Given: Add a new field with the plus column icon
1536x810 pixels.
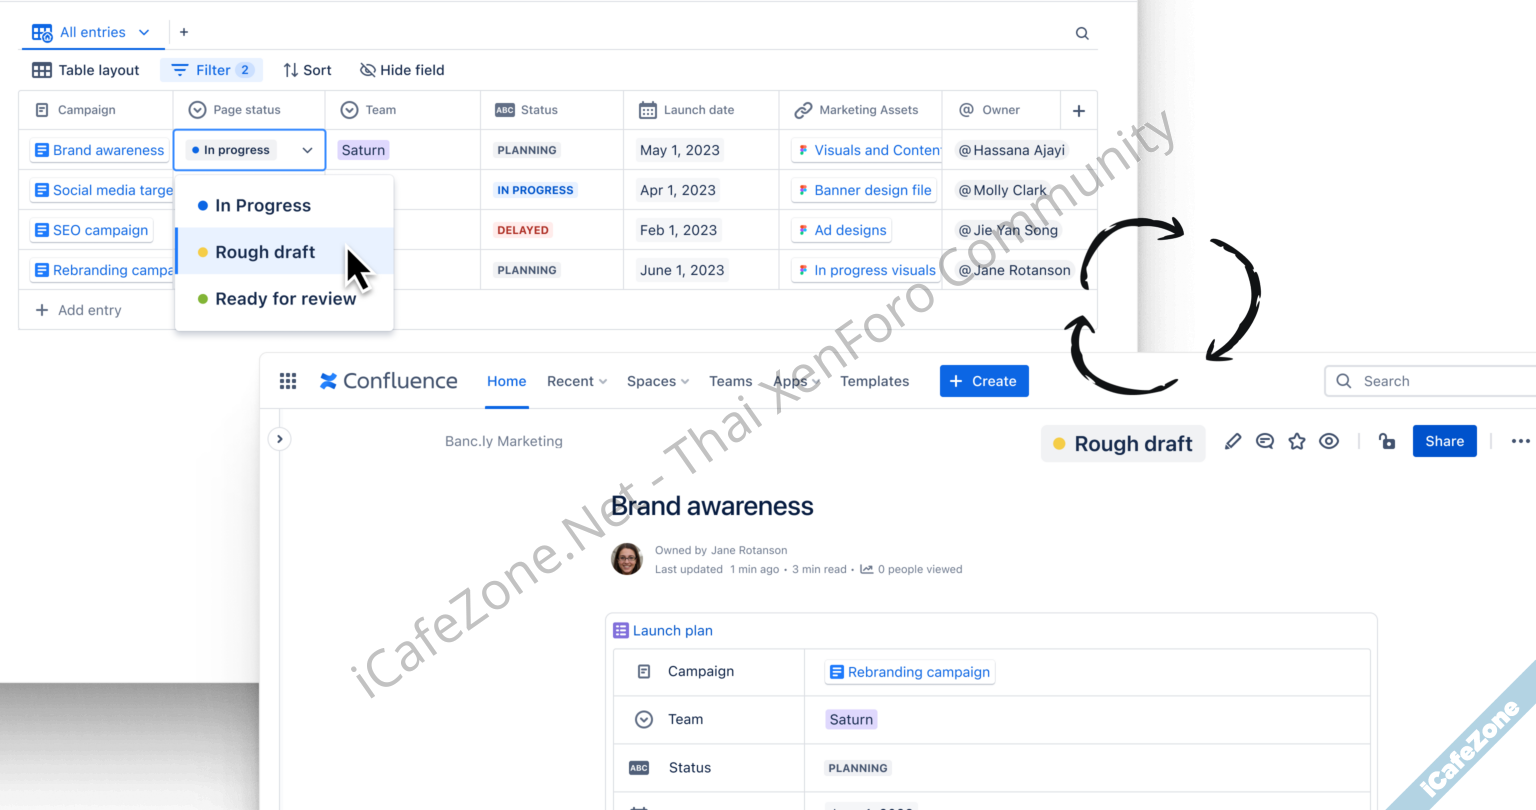Looking at the screenshot, I should point(1079,111).
